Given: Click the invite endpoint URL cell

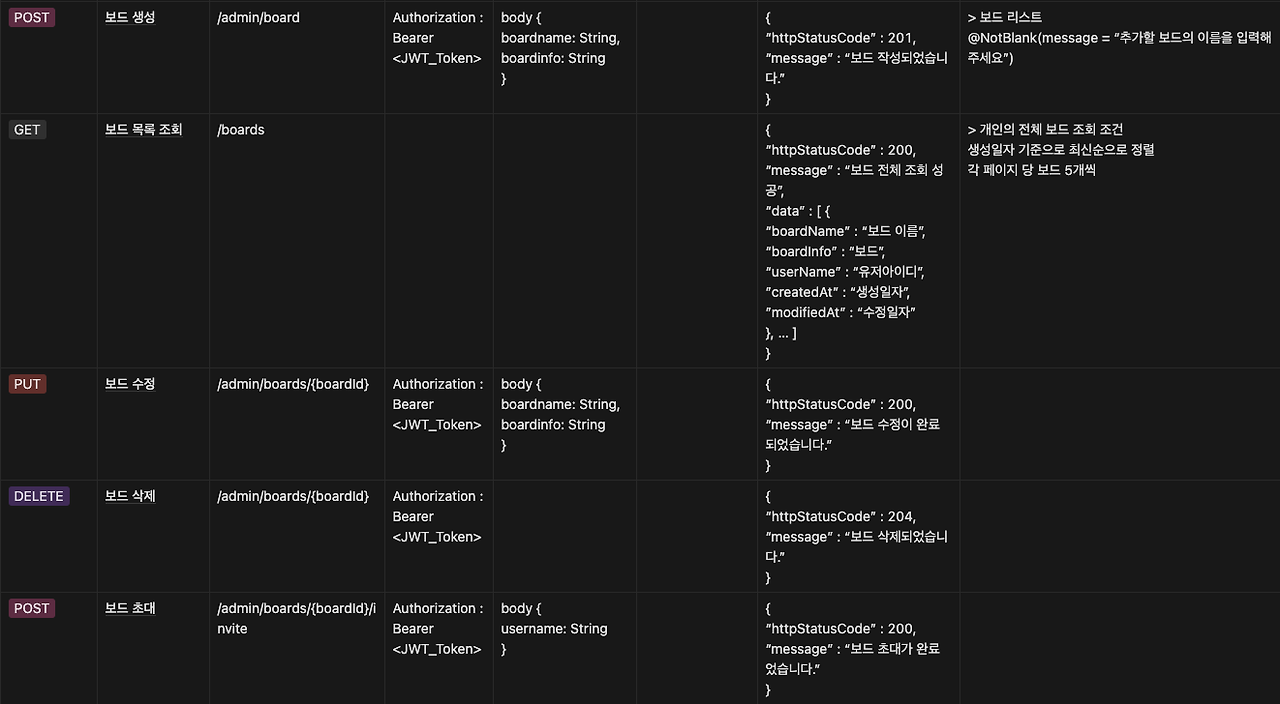Looking at the screenshot, I should (297, 618).
